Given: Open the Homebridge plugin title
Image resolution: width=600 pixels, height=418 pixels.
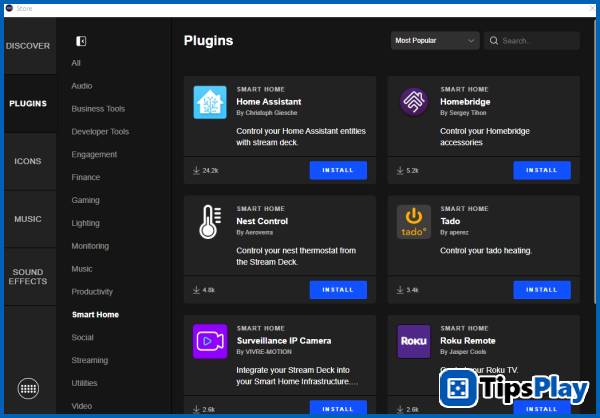Looking at the screenshot, I should coord(465,102).
